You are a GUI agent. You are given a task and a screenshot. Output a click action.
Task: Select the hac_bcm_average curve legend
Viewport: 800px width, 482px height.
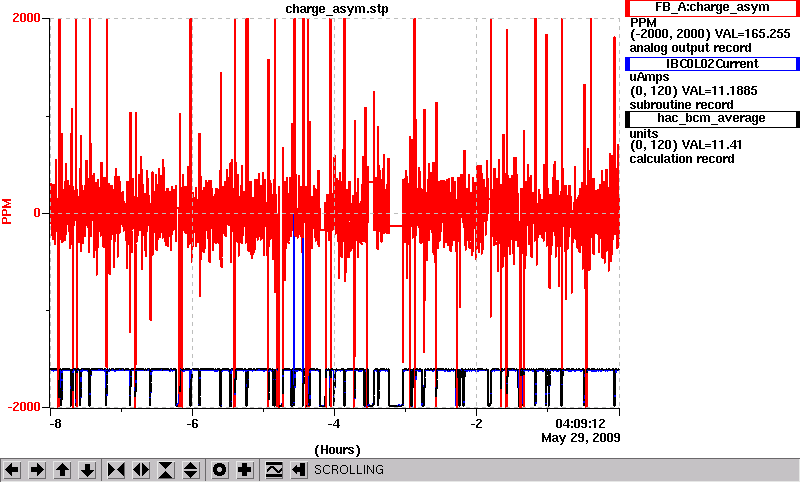pos(712,118)
